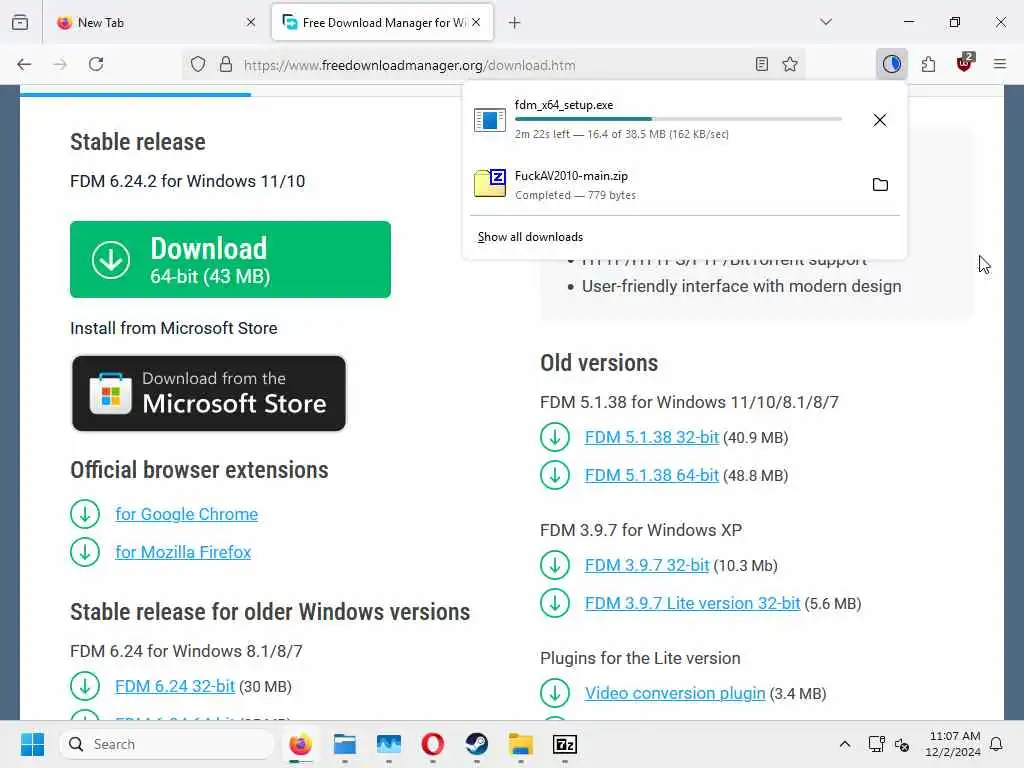The image size is (1024, 768).
Task: Open the Windows Start menu
Action: click(x=32, y=744)
